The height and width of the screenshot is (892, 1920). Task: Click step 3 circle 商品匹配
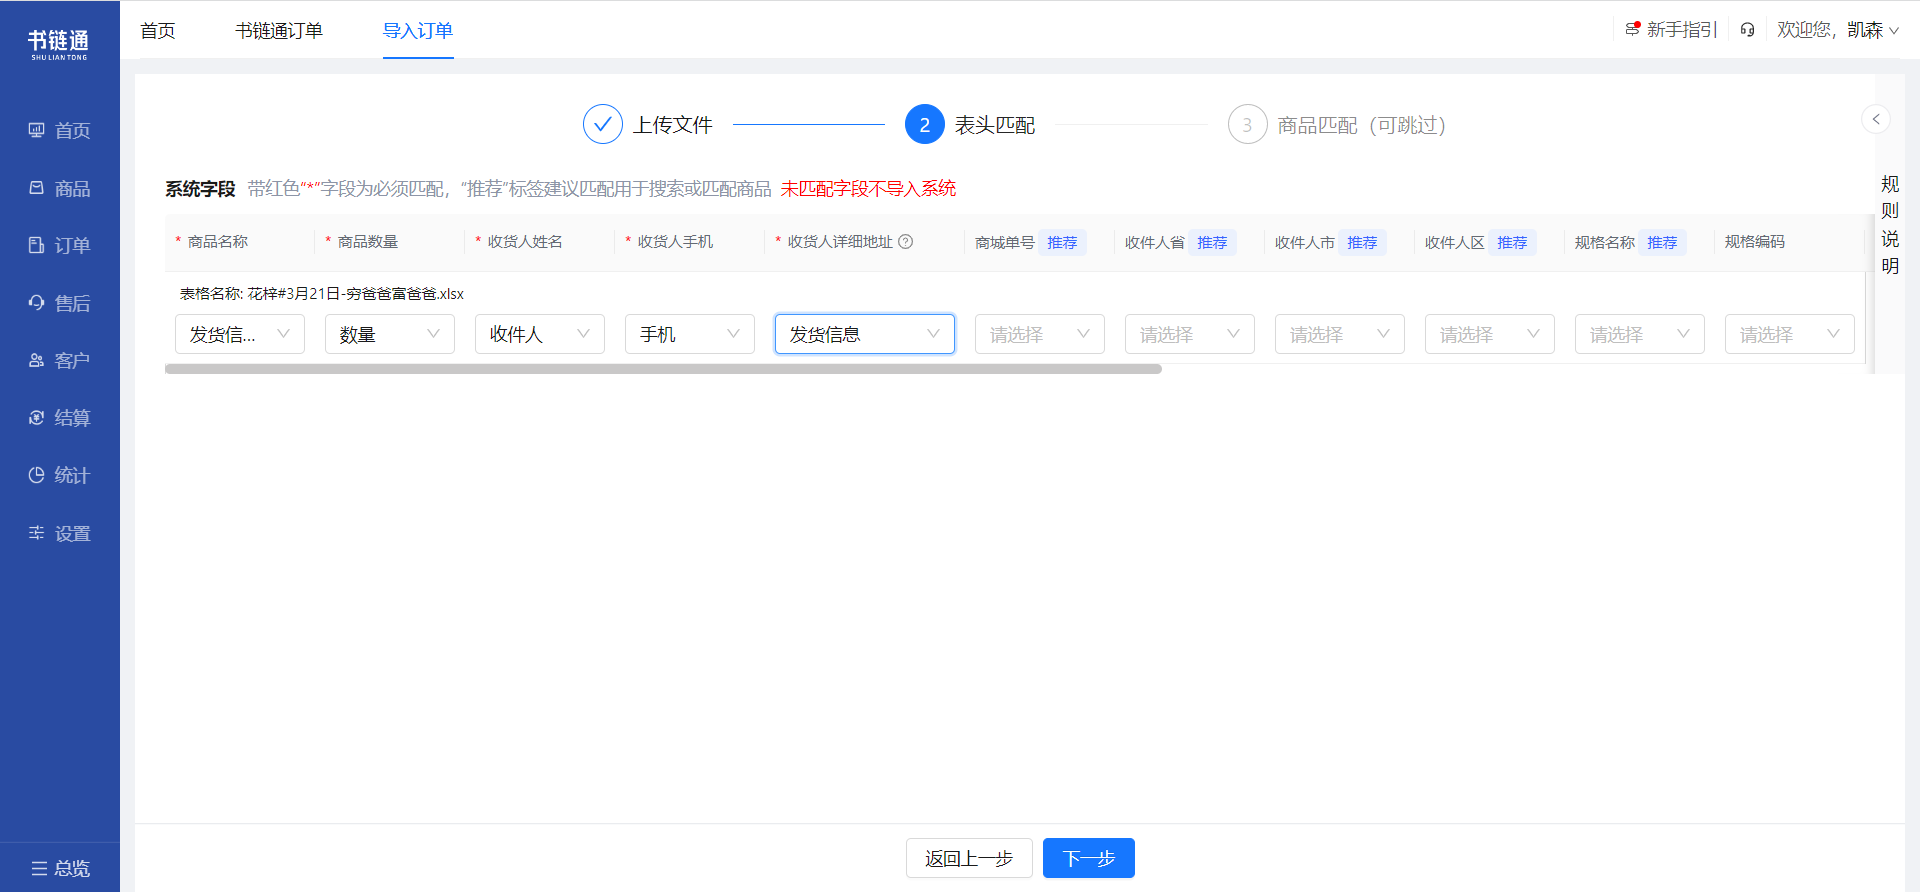click(1247, 124)
